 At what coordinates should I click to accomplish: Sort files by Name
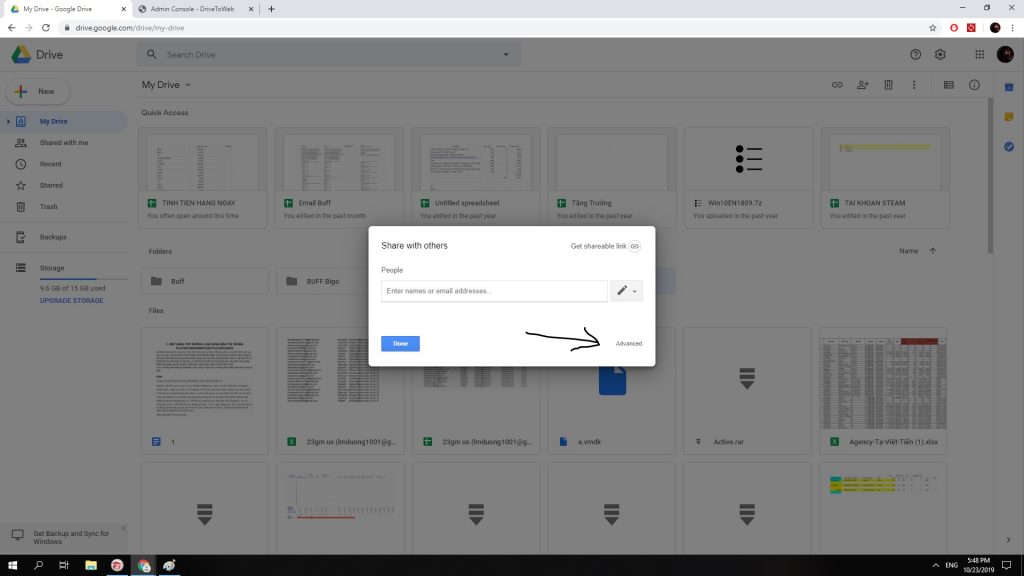[x=908, y=251]
